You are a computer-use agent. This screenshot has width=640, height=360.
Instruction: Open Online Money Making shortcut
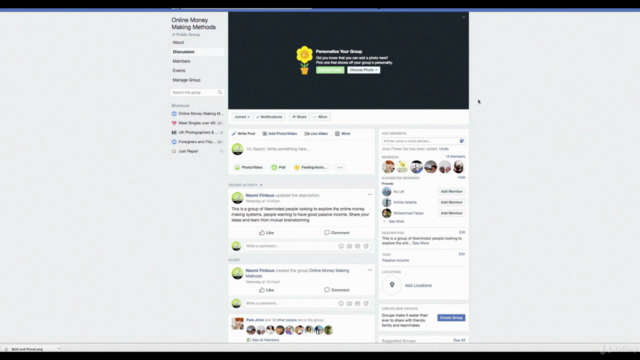[x=198, y=113]
